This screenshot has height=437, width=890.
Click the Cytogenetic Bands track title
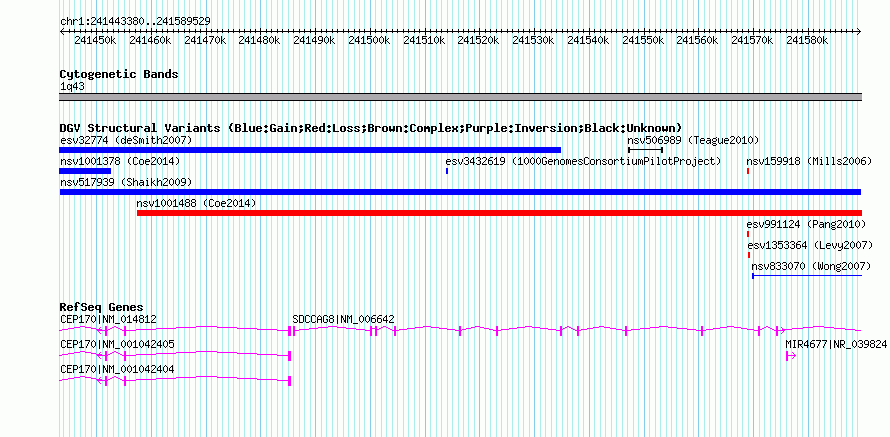tap(119, 74)
